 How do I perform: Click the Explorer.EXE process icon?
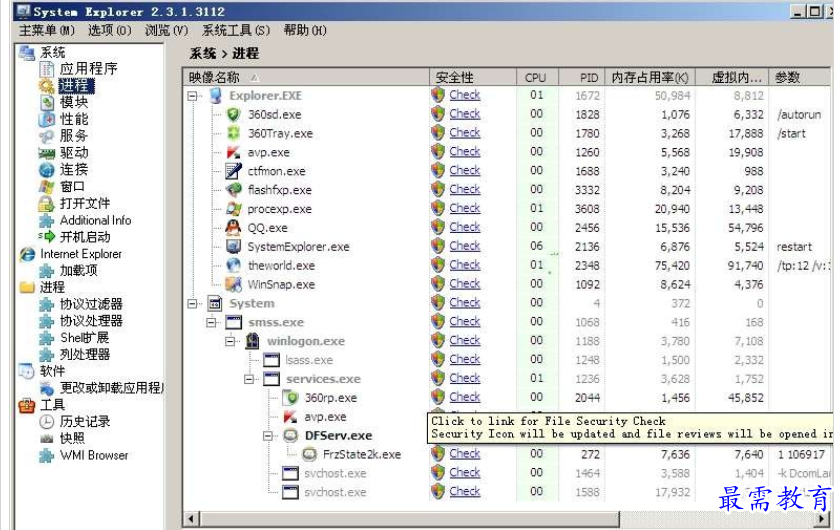215,95
